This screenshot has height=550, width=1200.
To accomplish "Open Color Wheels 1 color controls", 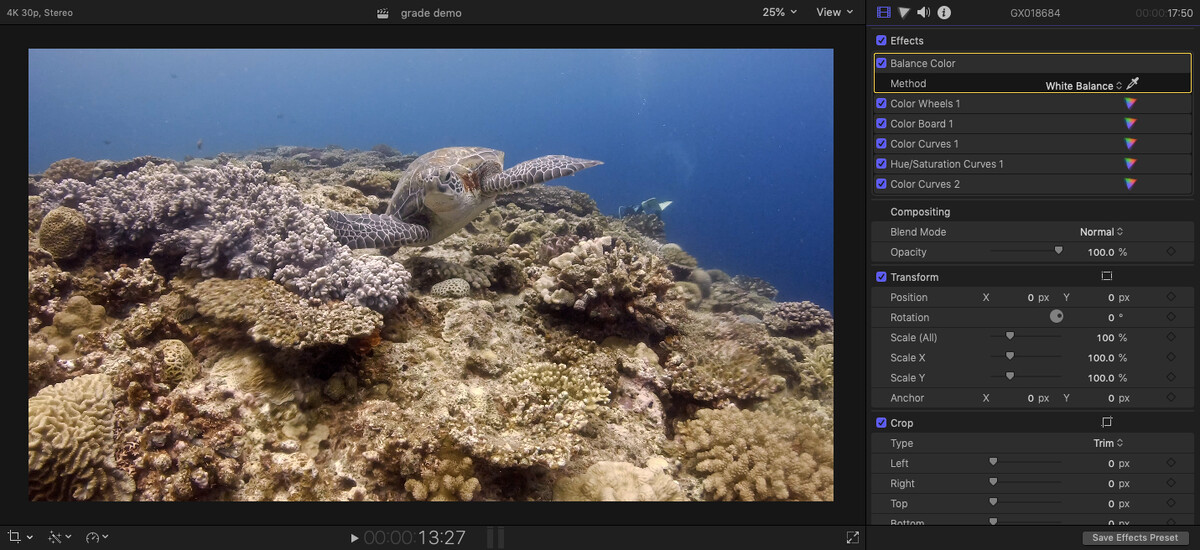I will [1130, 104].
